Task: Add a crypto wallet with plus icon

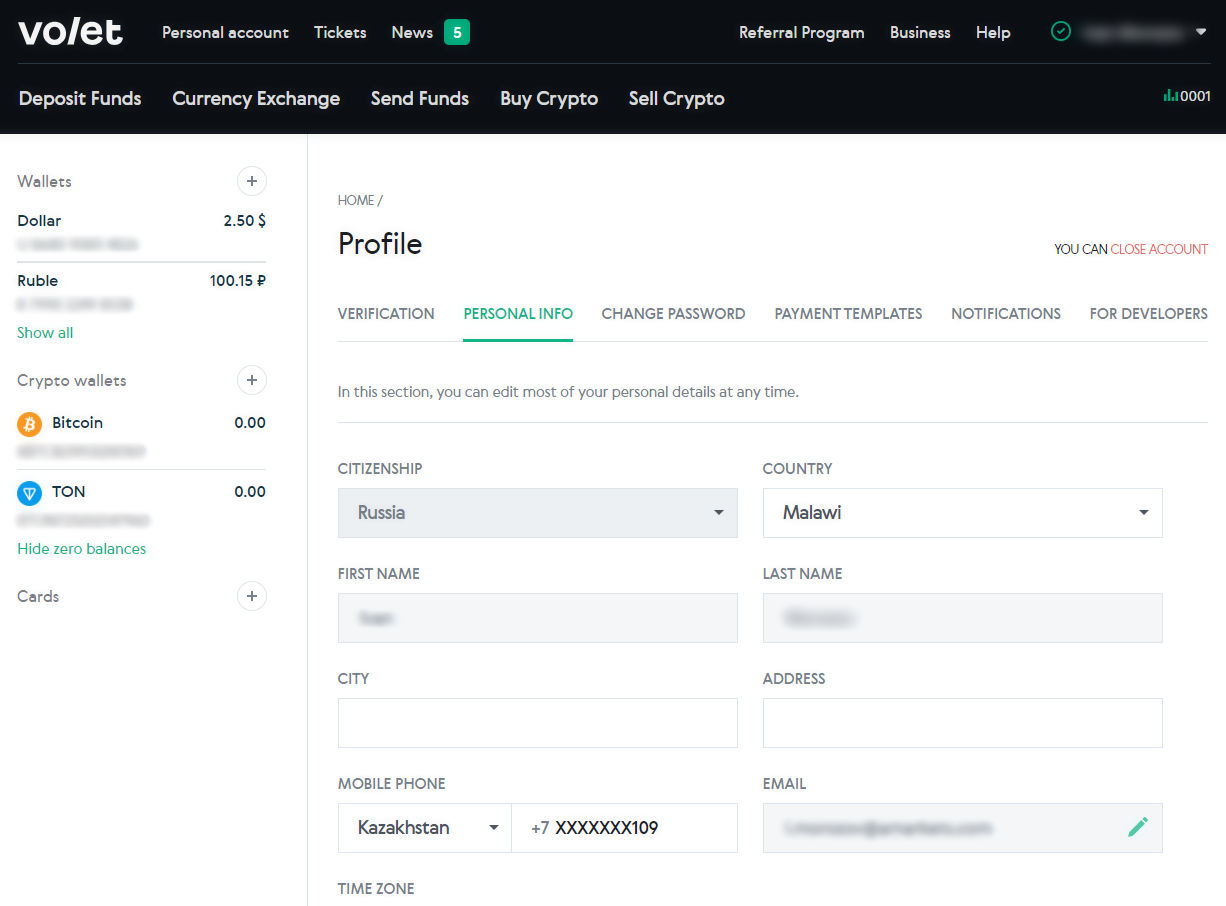Action: tap(251, 380)
